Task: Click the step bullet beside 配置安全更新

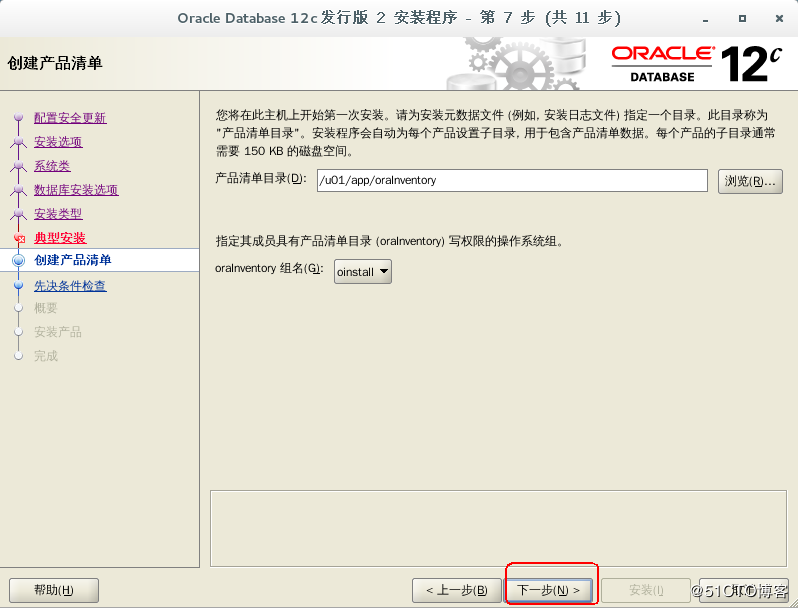Action: 19,118
